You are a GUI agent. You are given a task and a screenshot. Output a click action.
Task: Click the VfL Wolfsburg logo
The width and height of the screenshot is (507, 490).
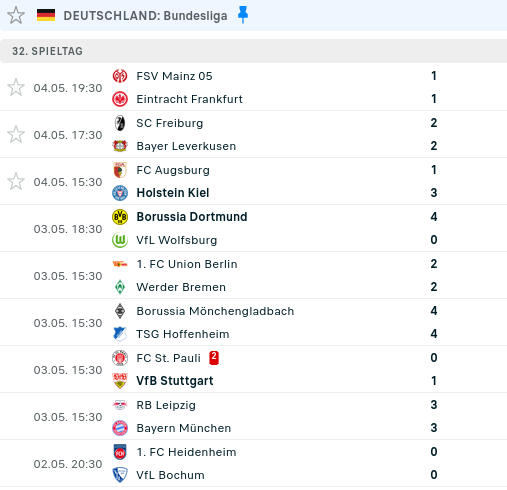pos(120,240)
